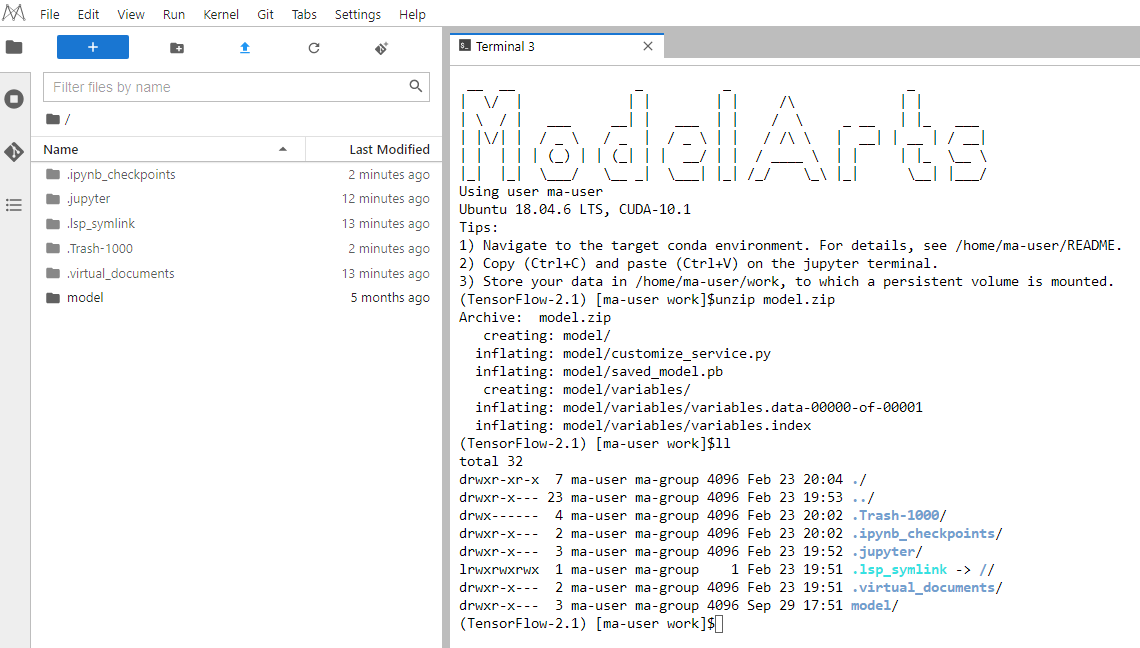Click the terminal icon on Terminal 3 tab

(x=465, y=46)
